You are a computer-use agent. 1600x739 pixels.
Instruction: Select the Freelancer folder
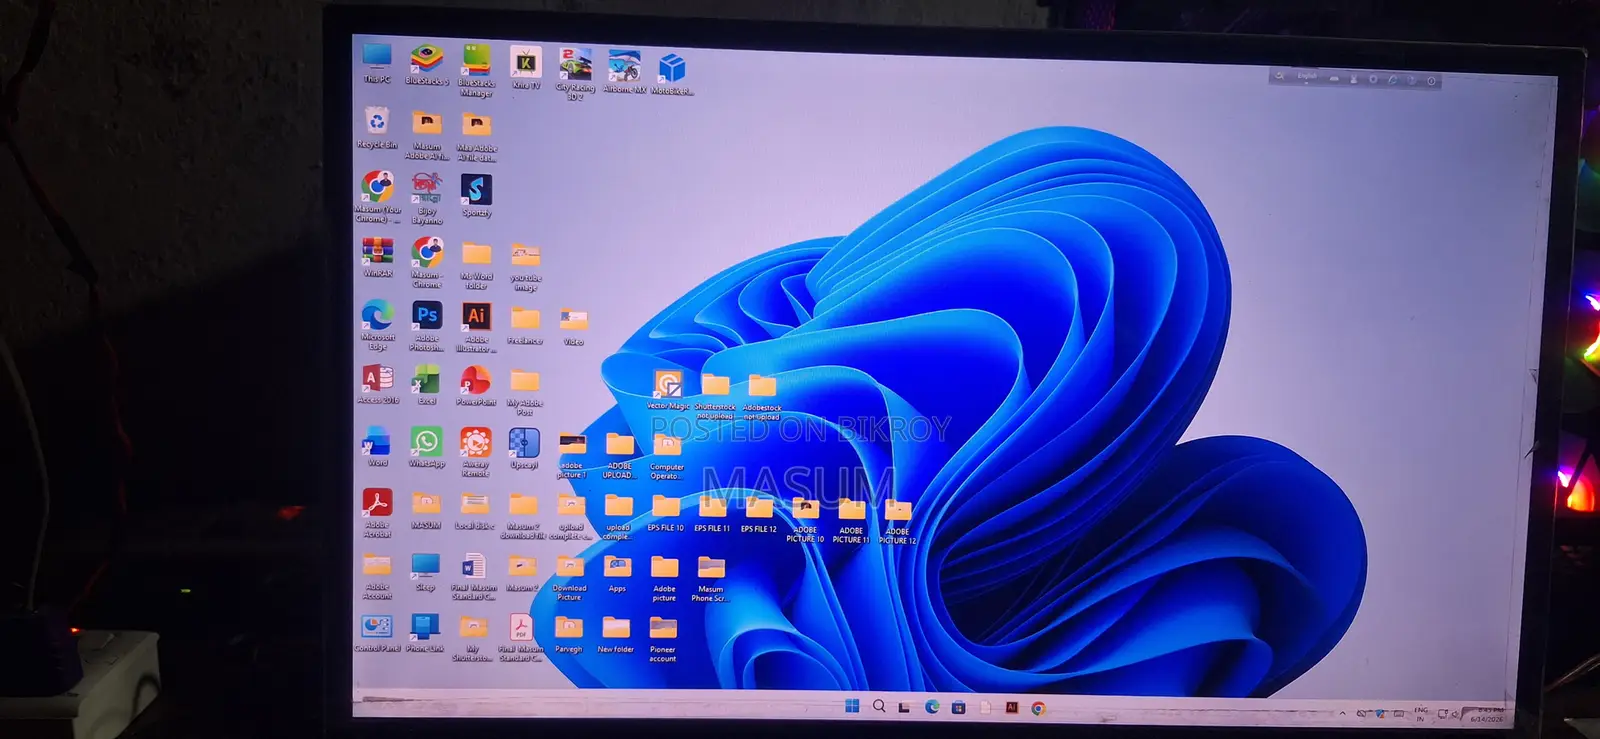[x=525, y=327]
